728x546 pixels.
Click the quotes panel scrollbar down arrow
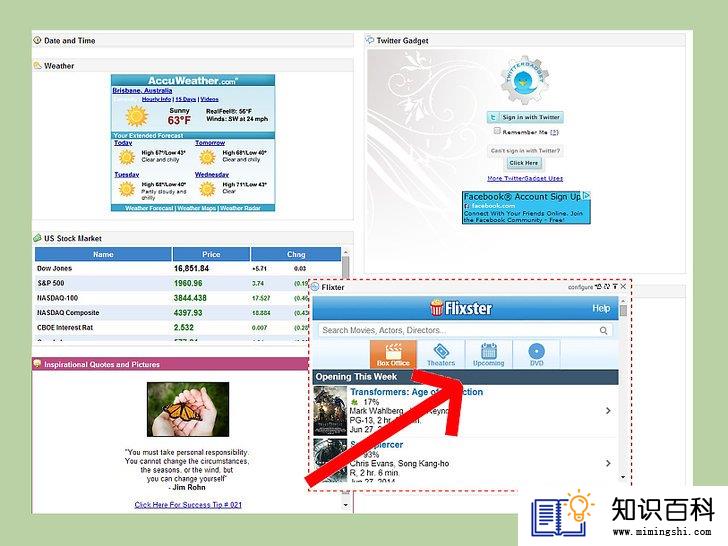345,505
